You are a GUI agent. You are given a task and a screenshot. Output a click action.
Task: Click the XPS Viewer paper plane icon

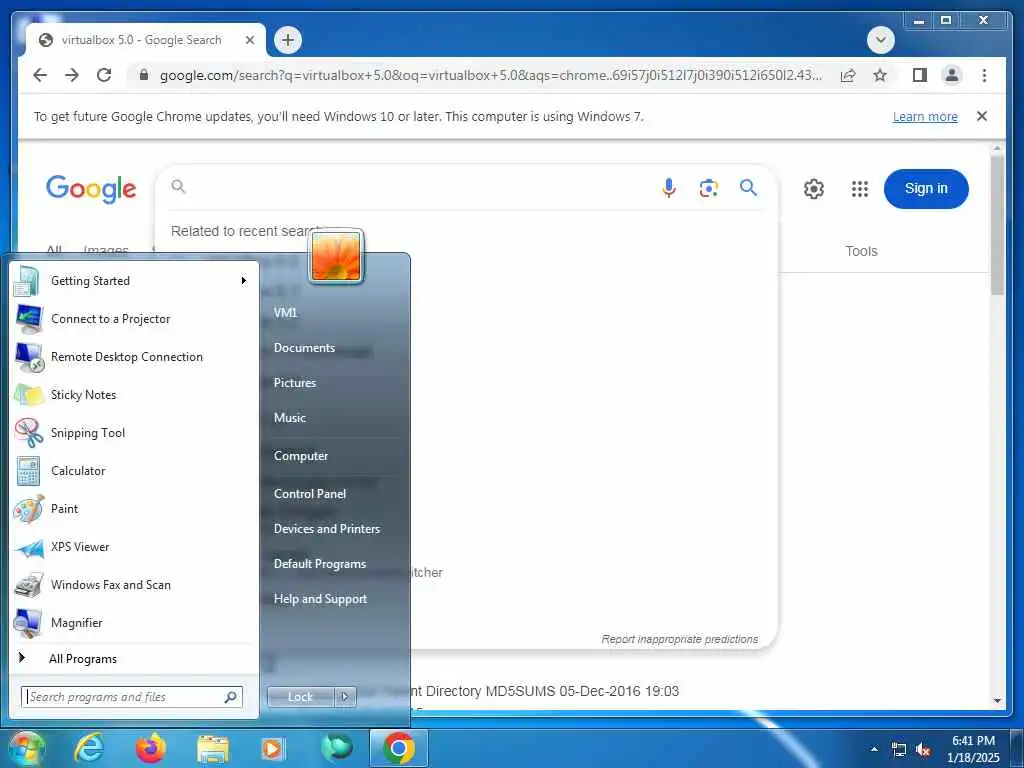point(29,547)
